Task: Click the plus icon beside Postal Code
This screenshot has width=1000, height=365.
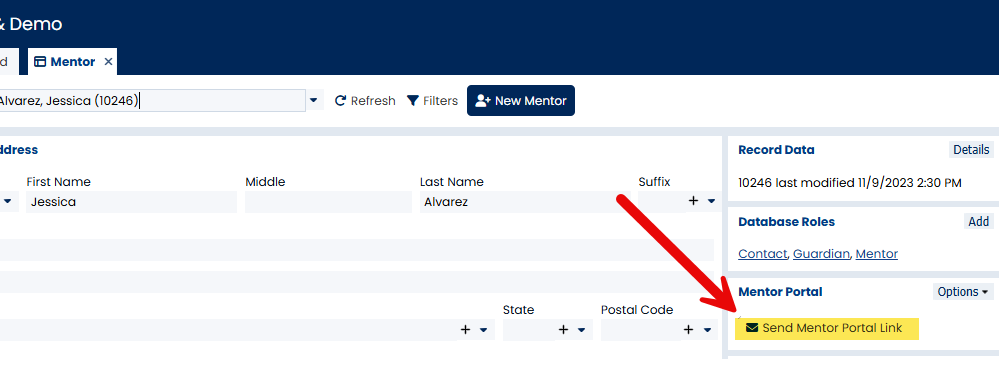Action: pyautogui.click(x=688, y=330)
